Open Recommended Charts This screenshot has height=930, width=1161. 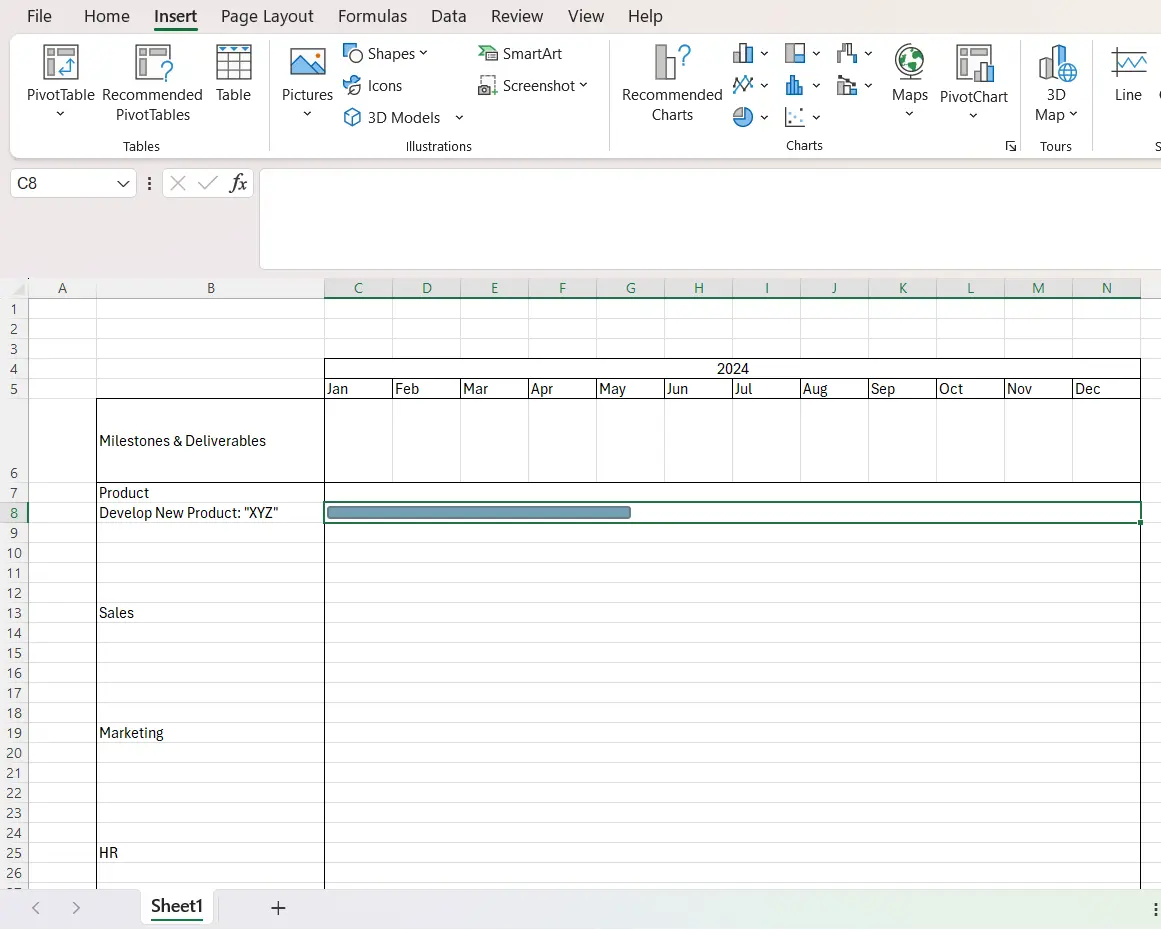point(672,81)
